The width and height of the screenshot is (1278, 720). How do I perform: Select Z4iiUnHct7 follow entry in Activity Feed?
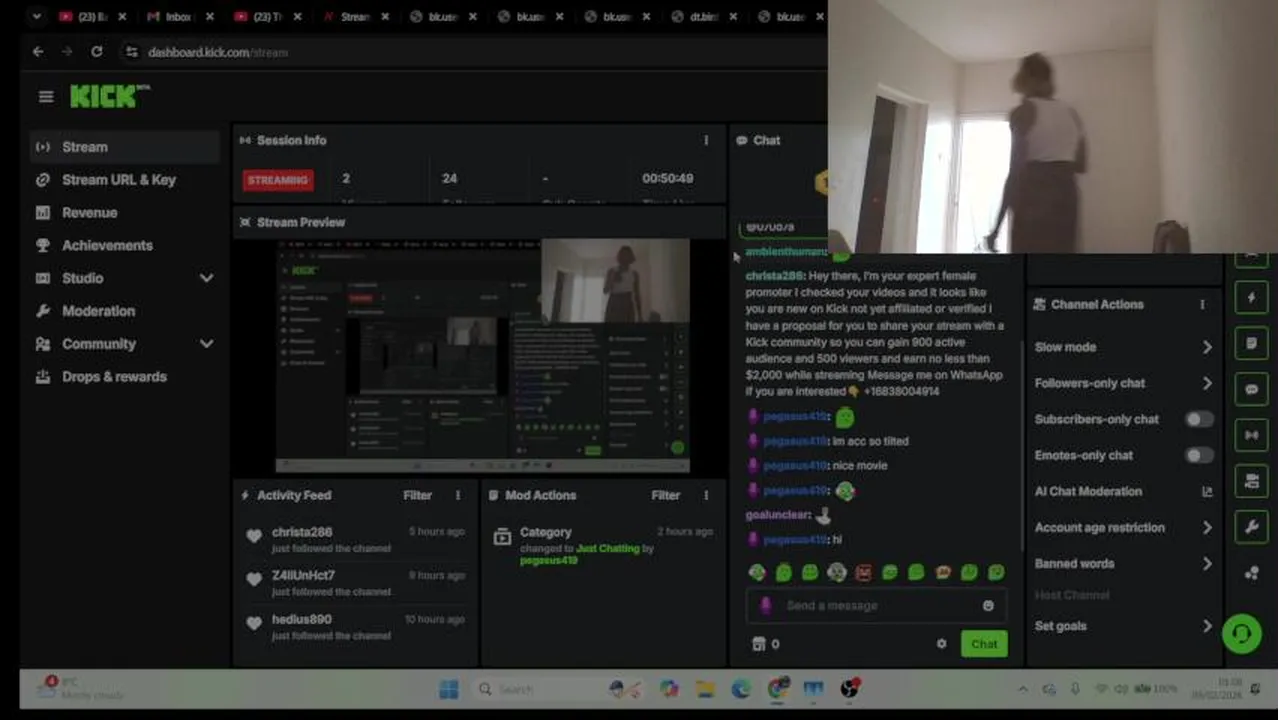click(355, 582)
